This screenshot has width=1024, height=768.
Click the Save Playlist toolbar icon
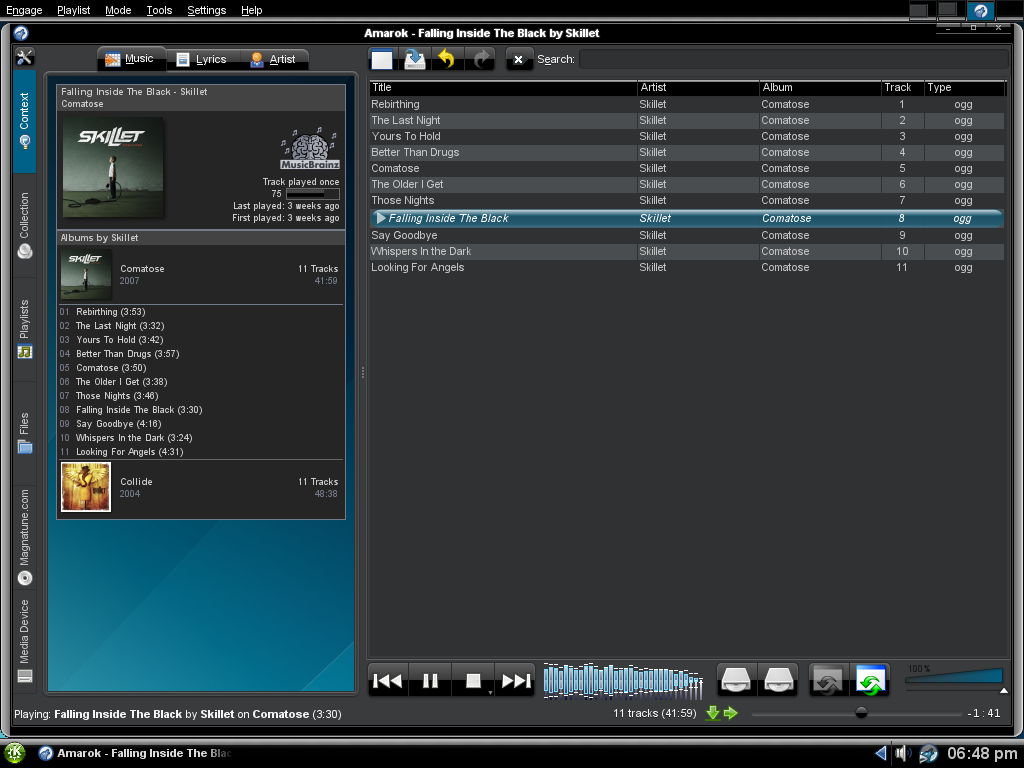coord(415,59)
